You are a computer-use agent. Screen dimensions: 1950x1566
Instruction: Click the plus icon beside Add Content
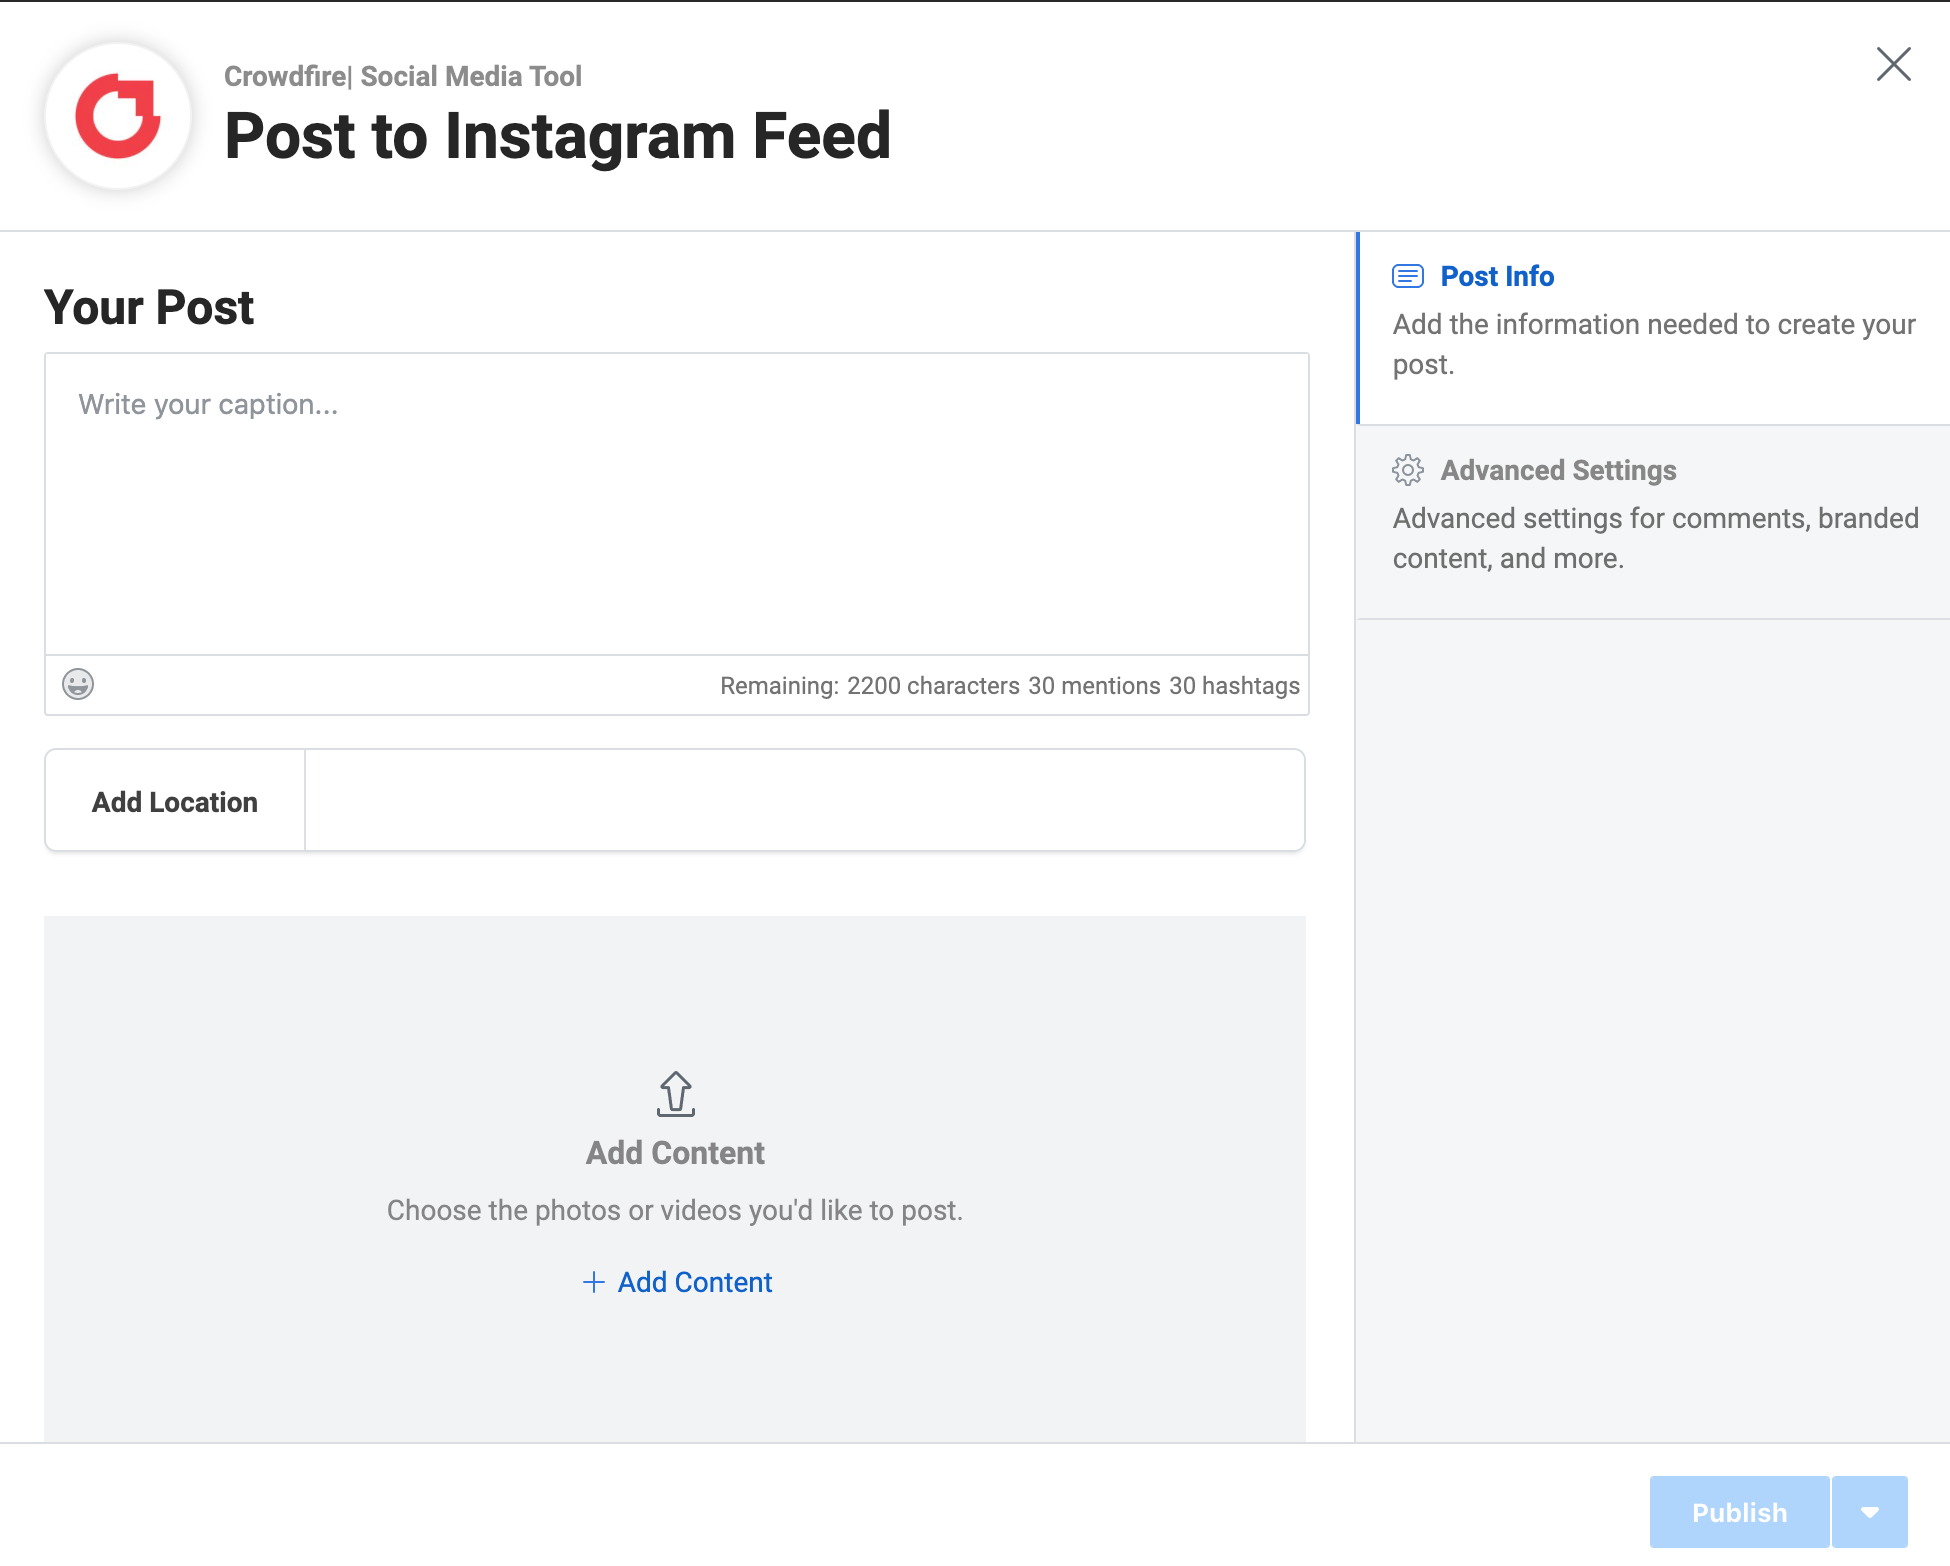(594, 1282)
